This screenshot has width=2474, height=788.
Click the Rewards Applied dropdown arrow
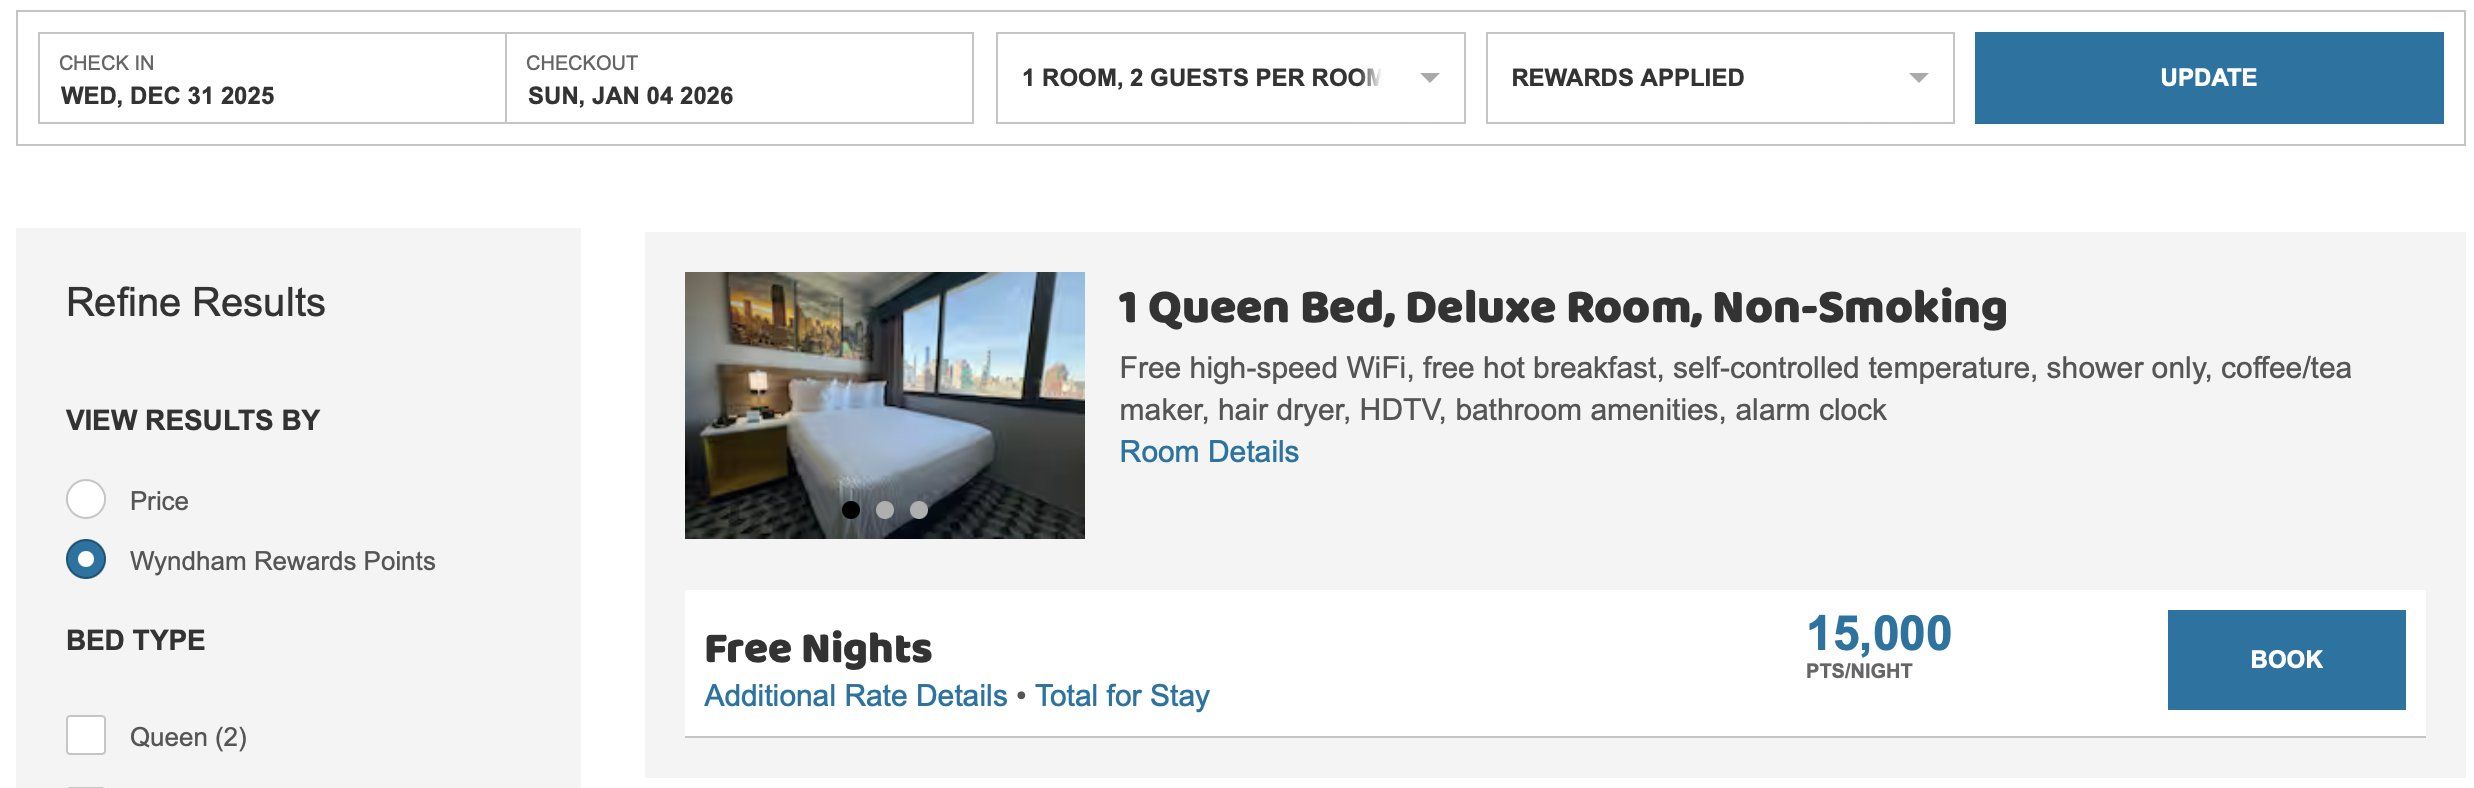[x=1918, y=78]
